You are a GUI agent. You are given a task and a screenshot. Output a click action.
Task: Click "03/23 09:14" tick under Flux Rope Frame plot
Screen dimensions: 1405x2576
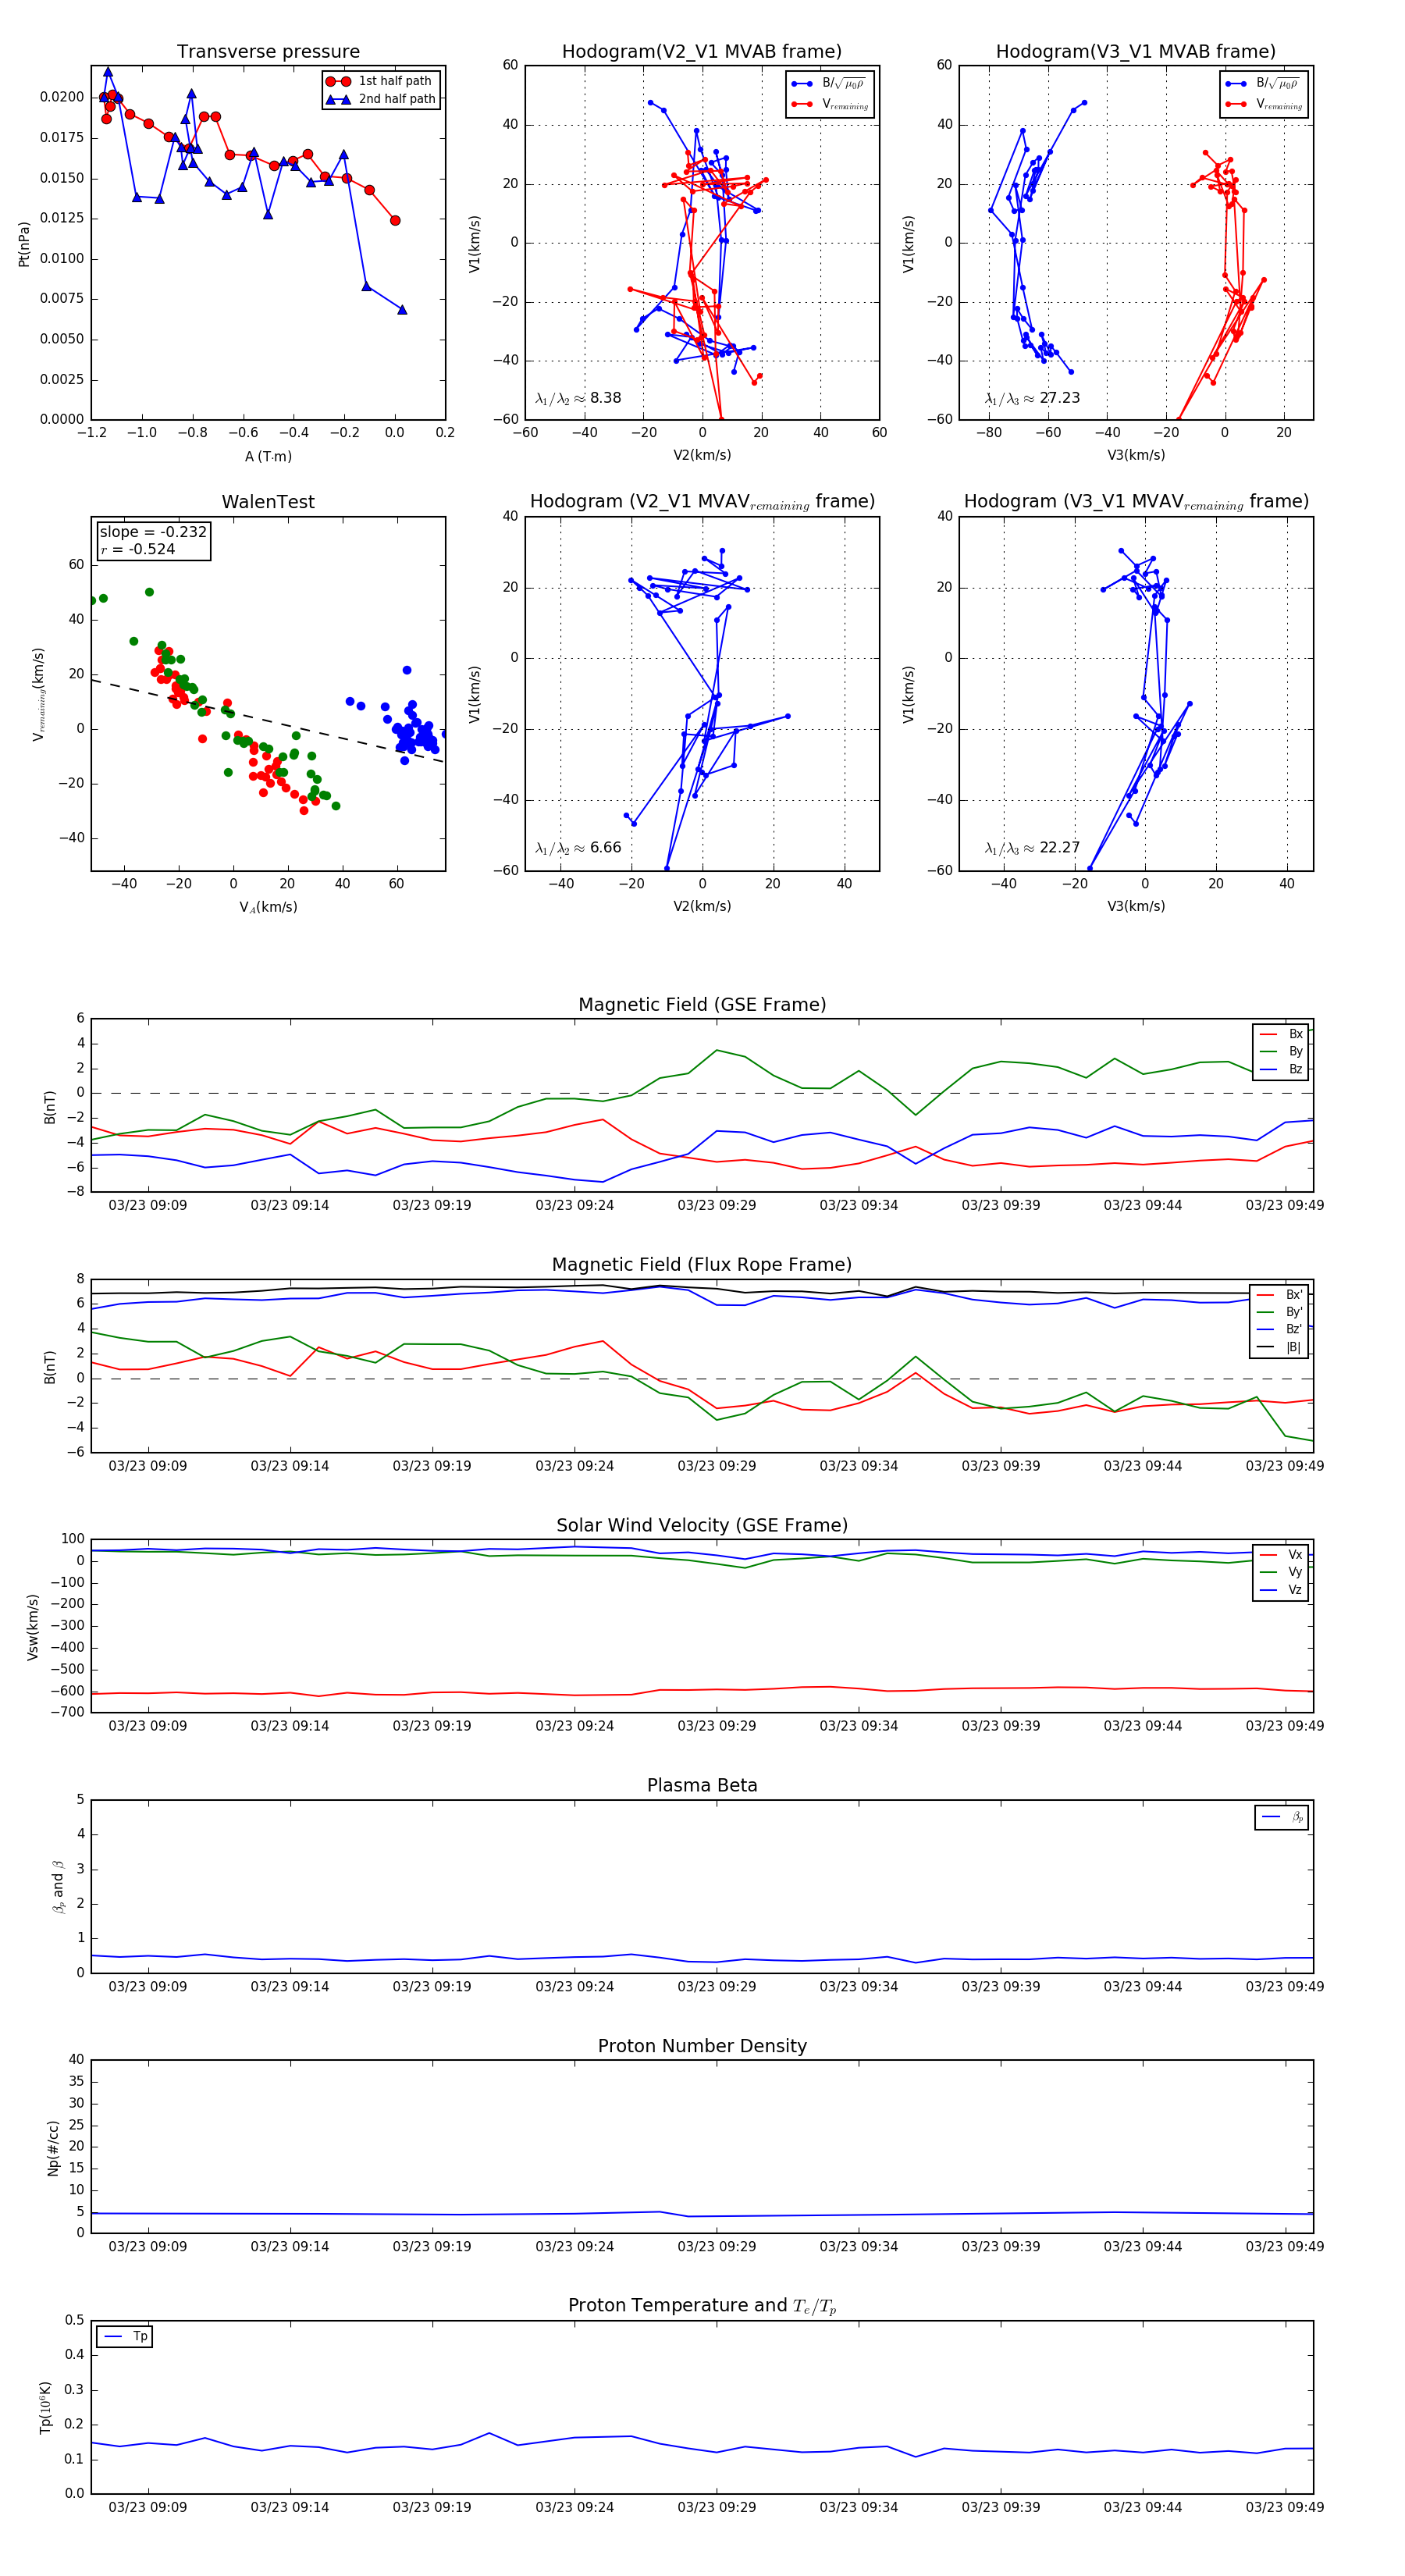click(290, 1466)
